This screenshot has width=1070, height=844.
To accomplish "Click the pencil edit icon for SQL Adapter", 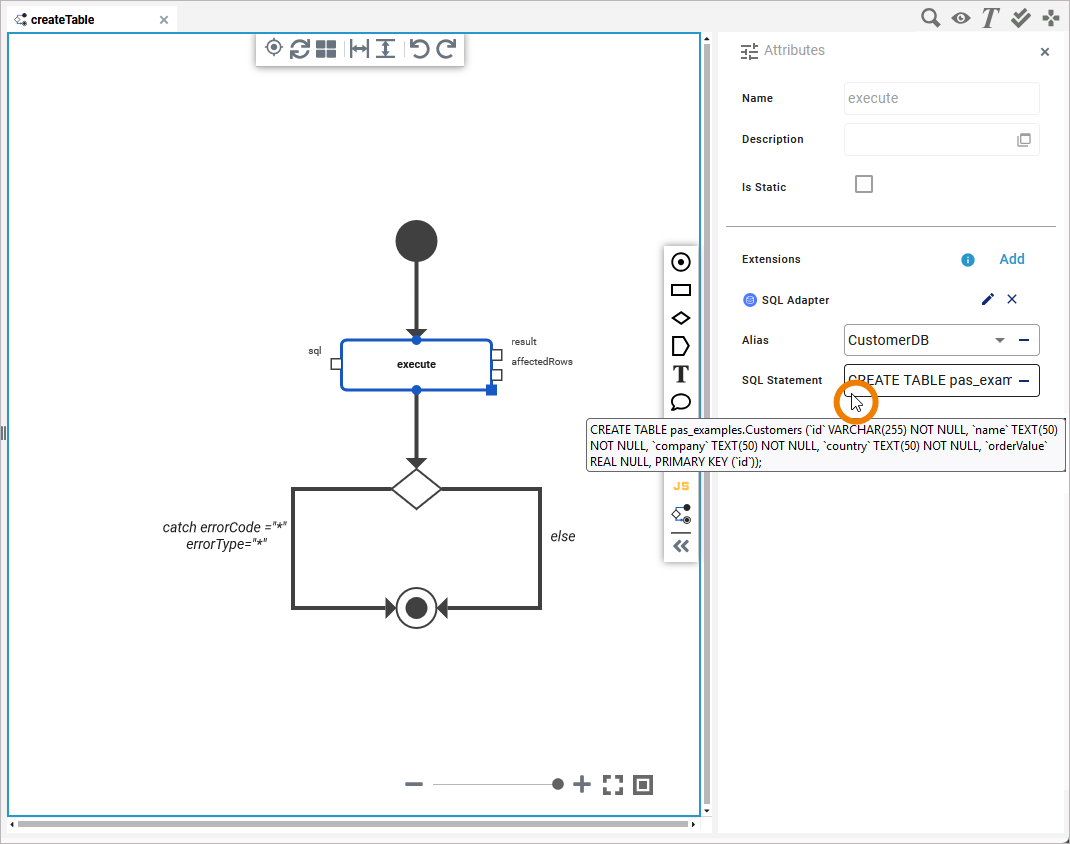I will coord(987,300).
